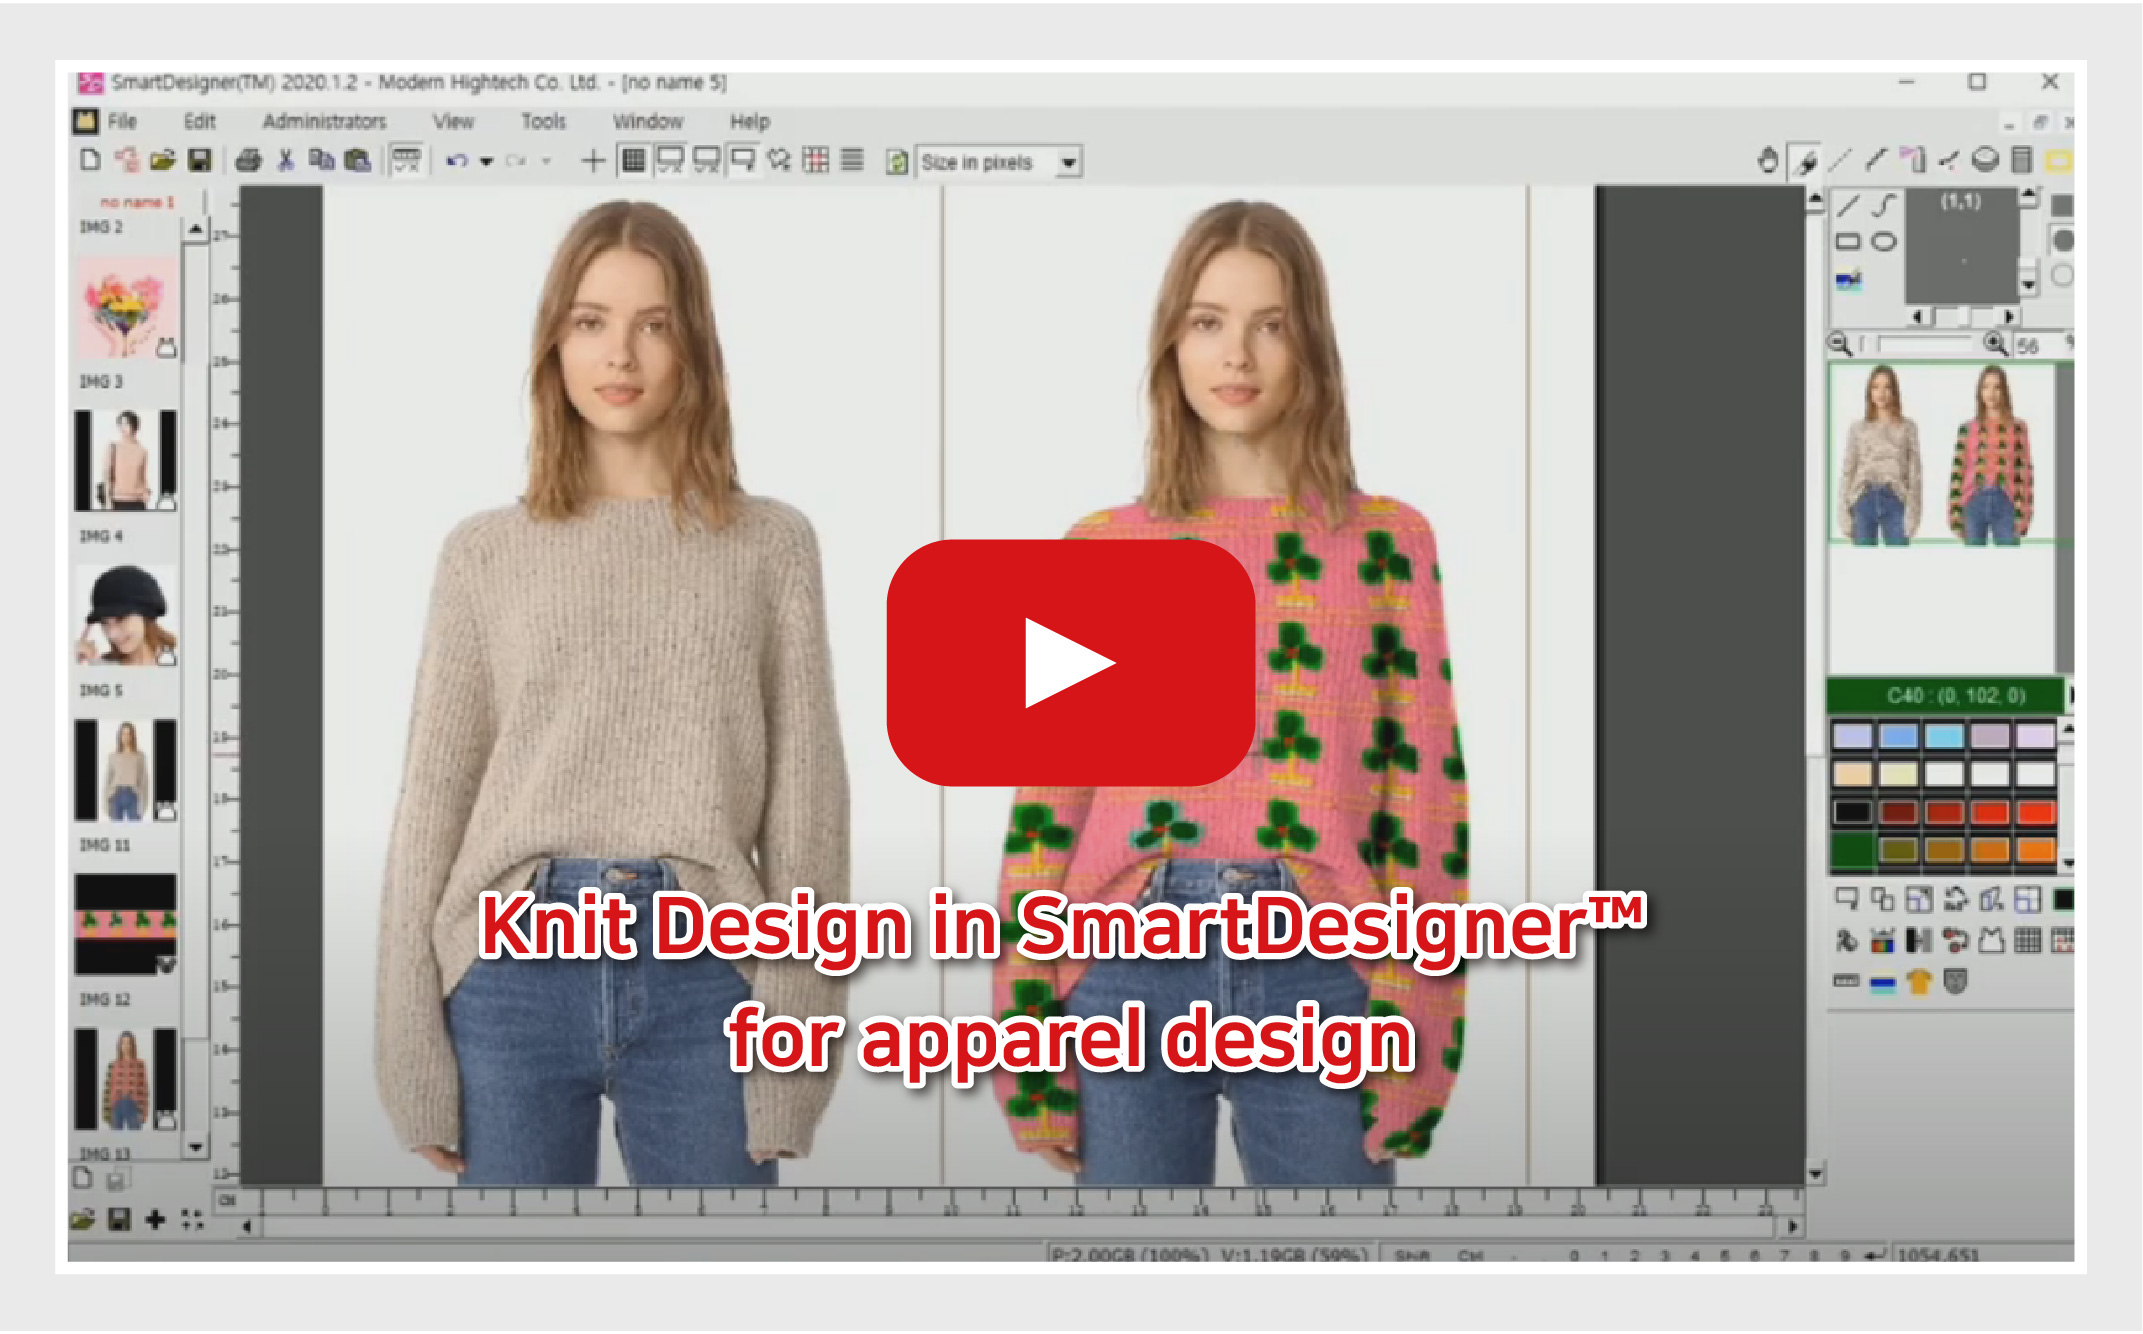This screenshot has width=2143, height=1334.
Task: Click the palette scroll up arrow
Action: point(2067,730)
